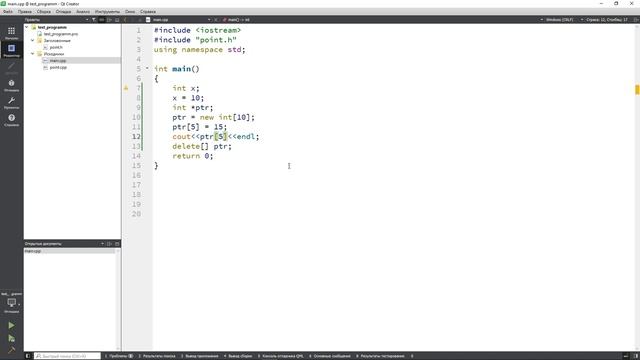Click the yellow marker on editor scrollbar
640x360 pixels.
point(637,89)
